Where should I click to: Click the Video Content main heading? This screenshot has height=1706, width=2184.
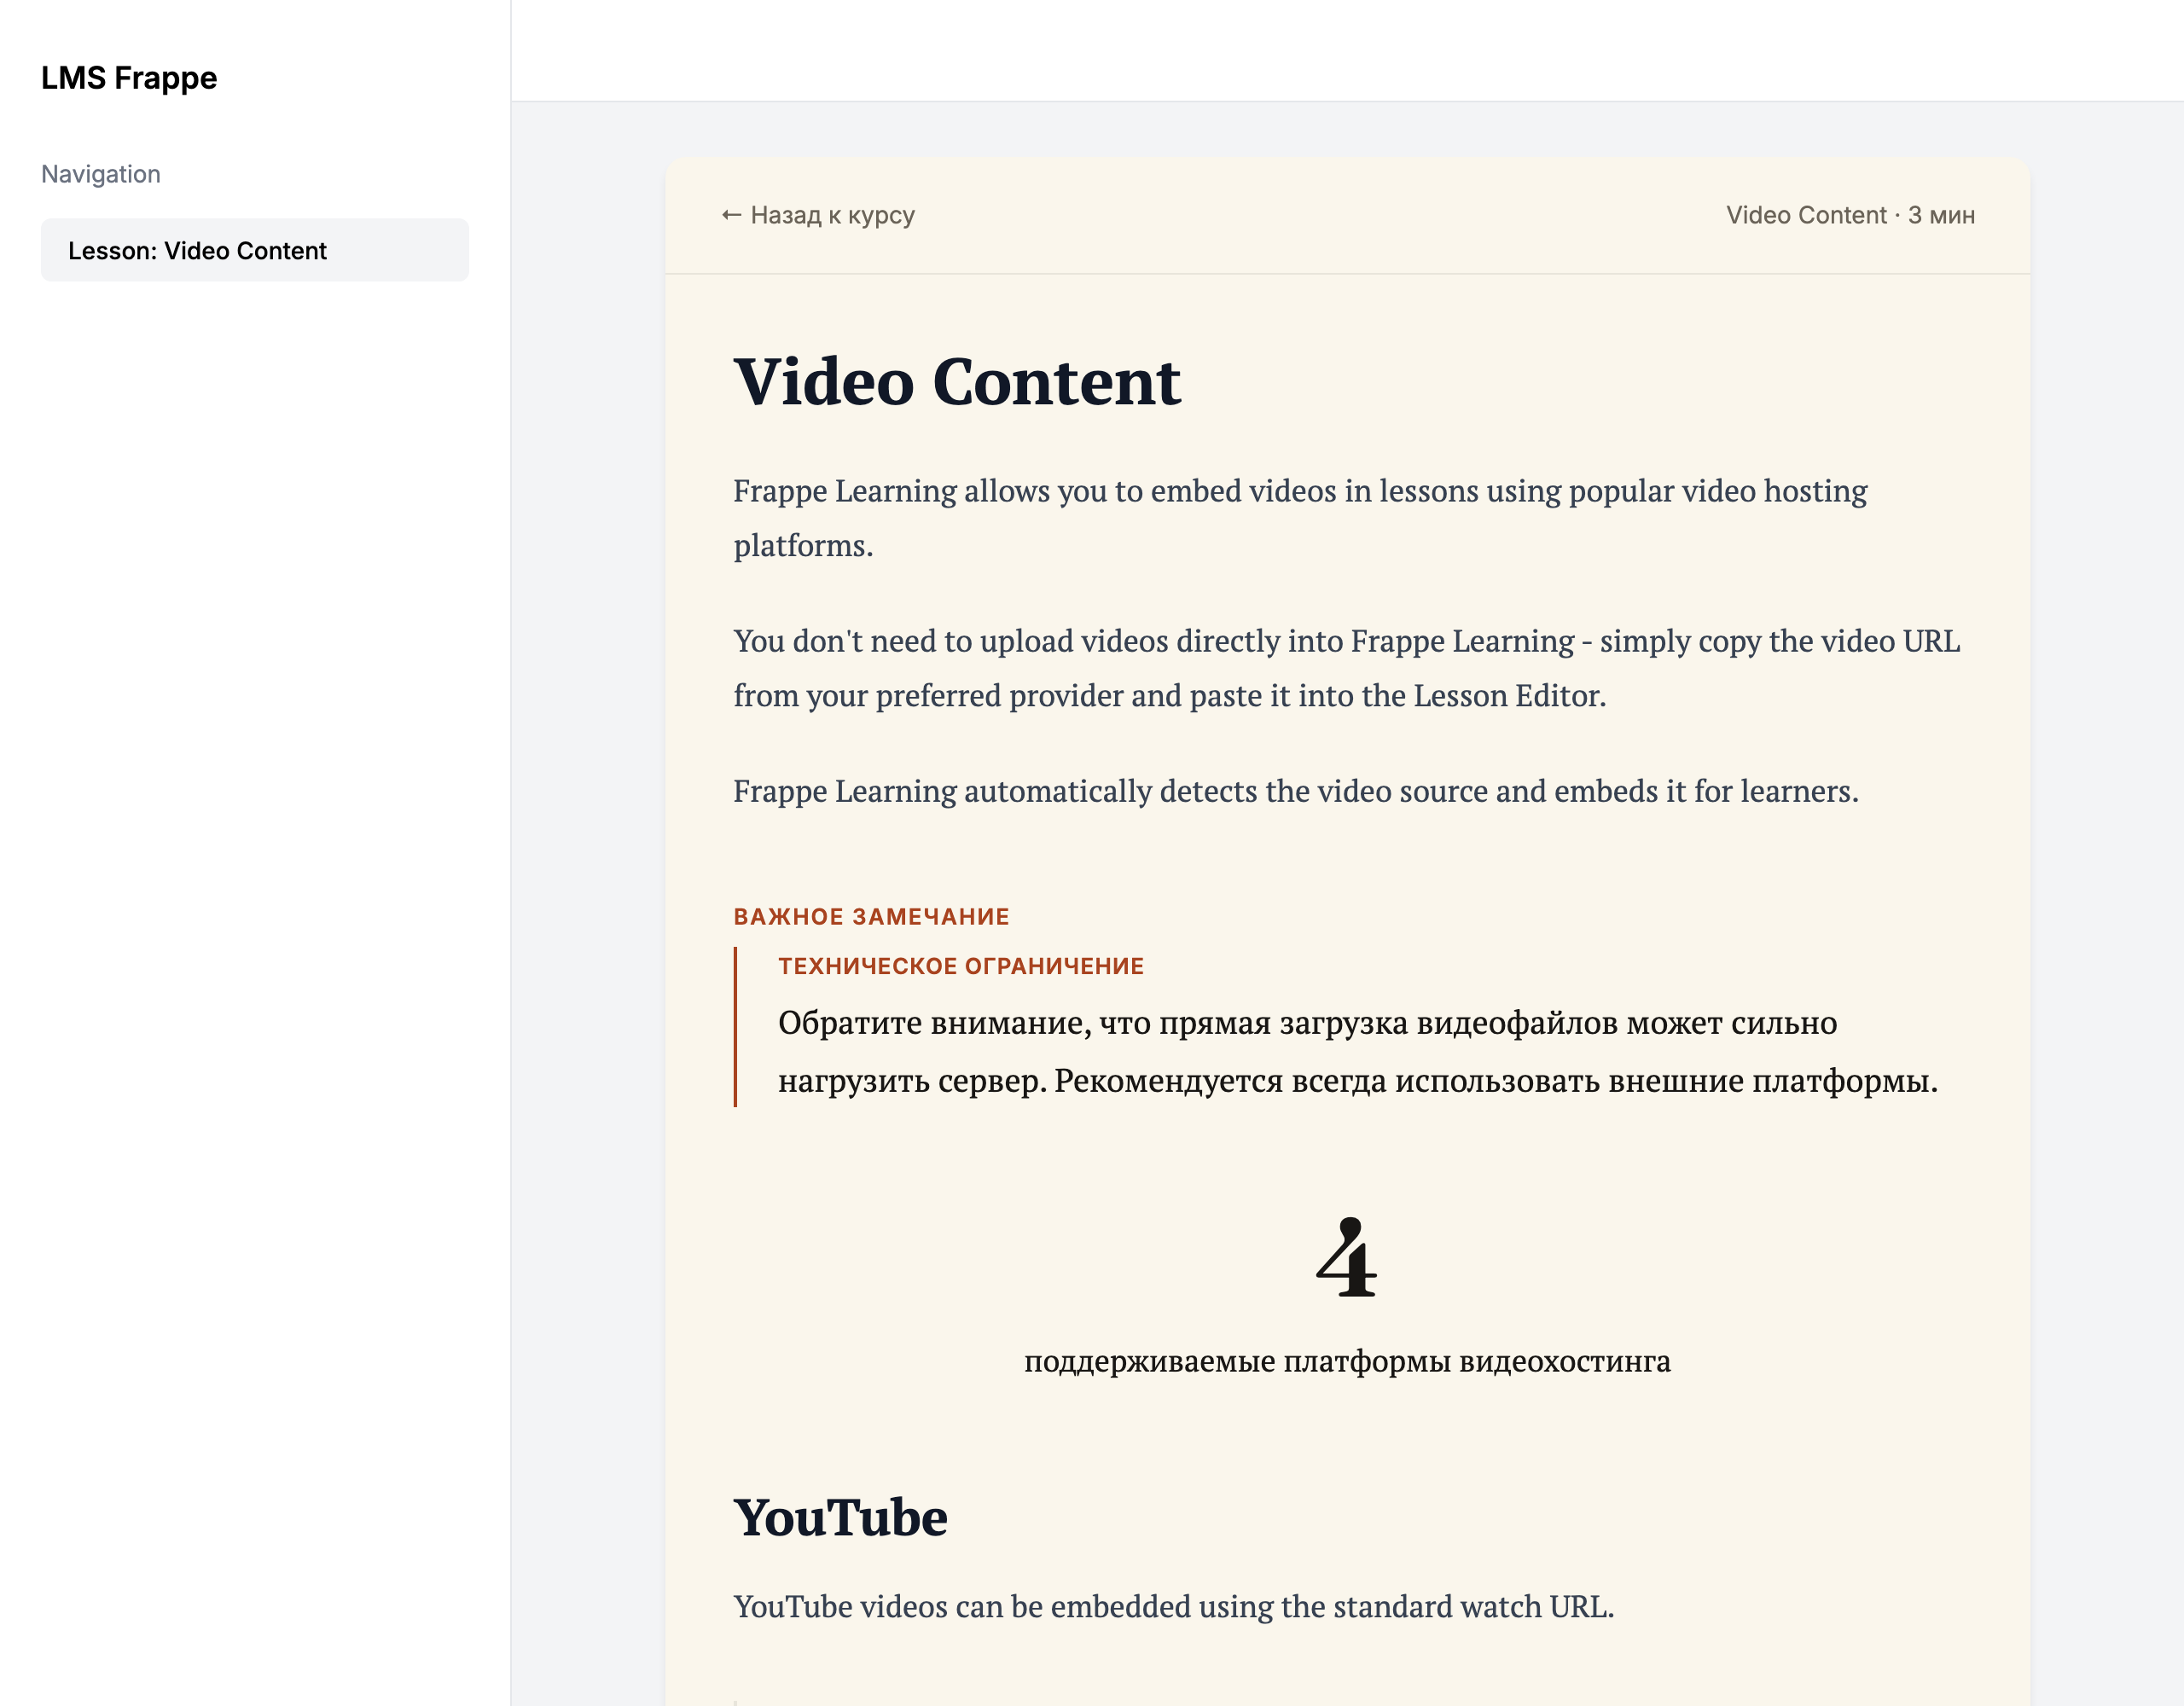(957, 381)
